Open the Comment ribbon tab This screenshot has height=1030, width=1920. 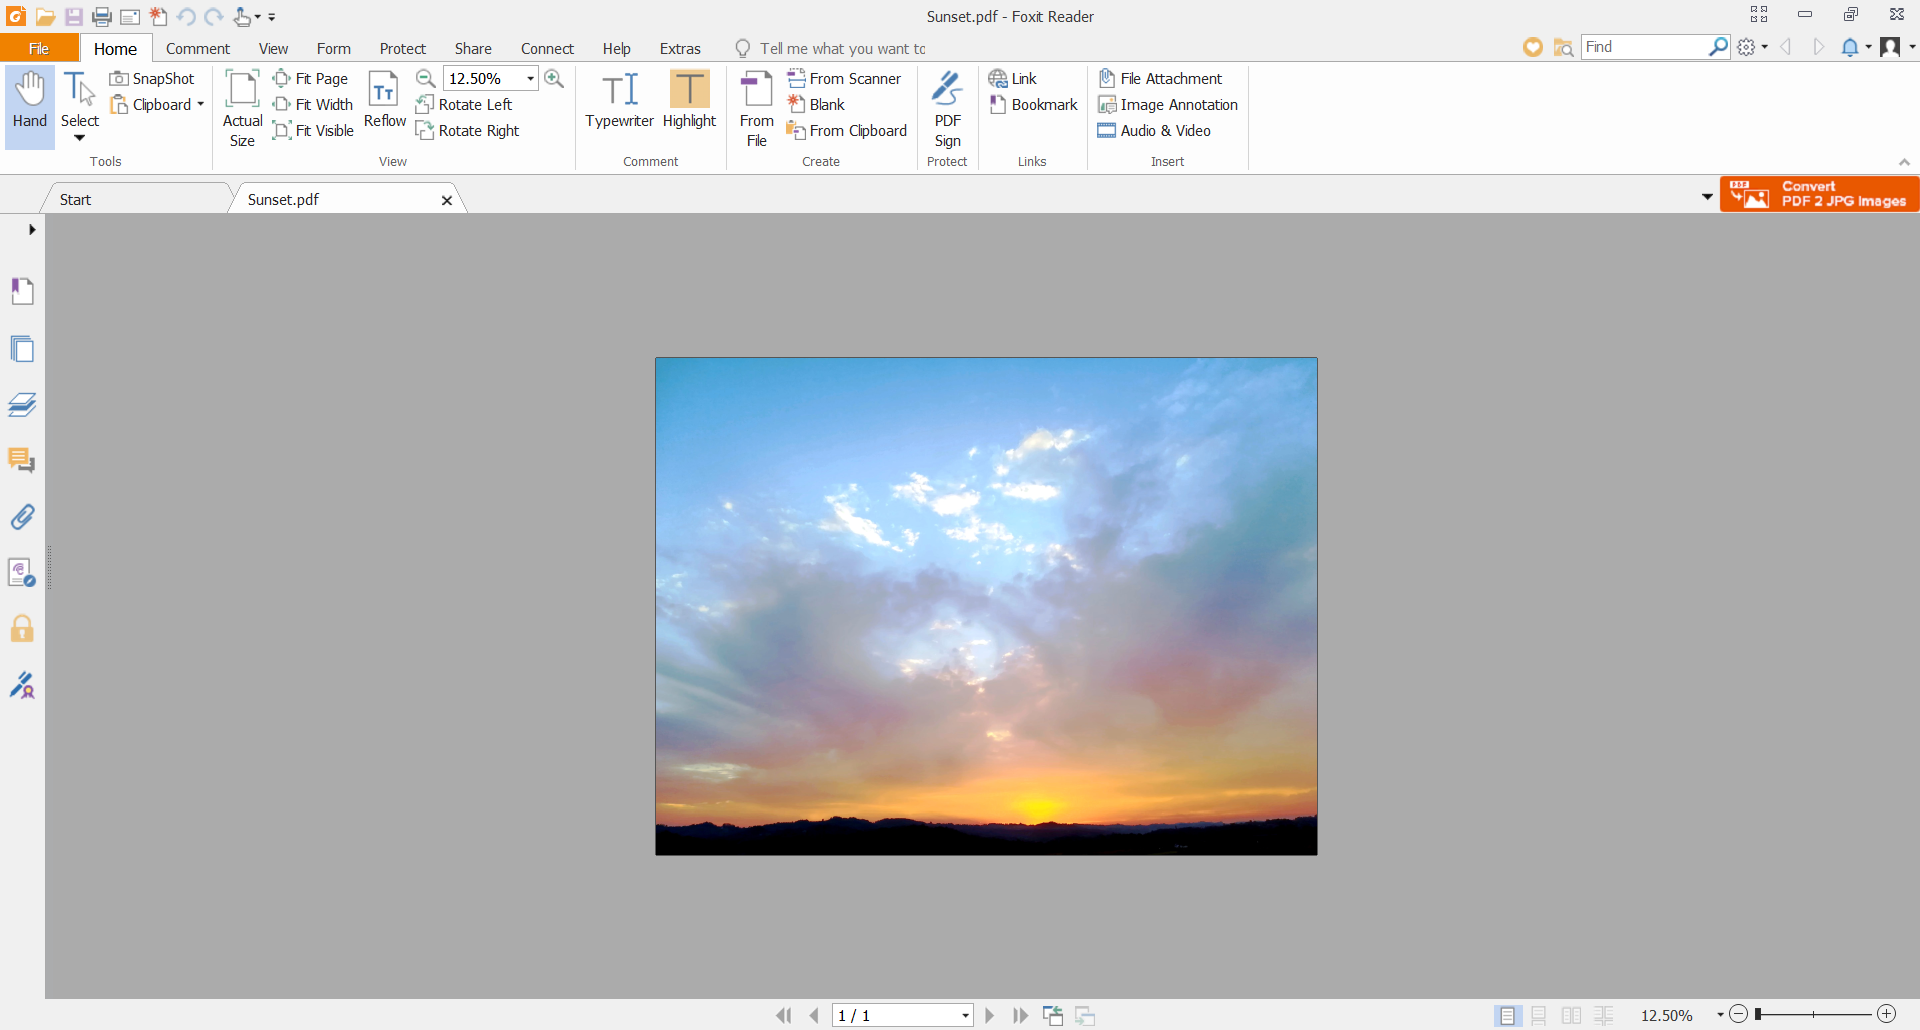(x=198, y=49)
